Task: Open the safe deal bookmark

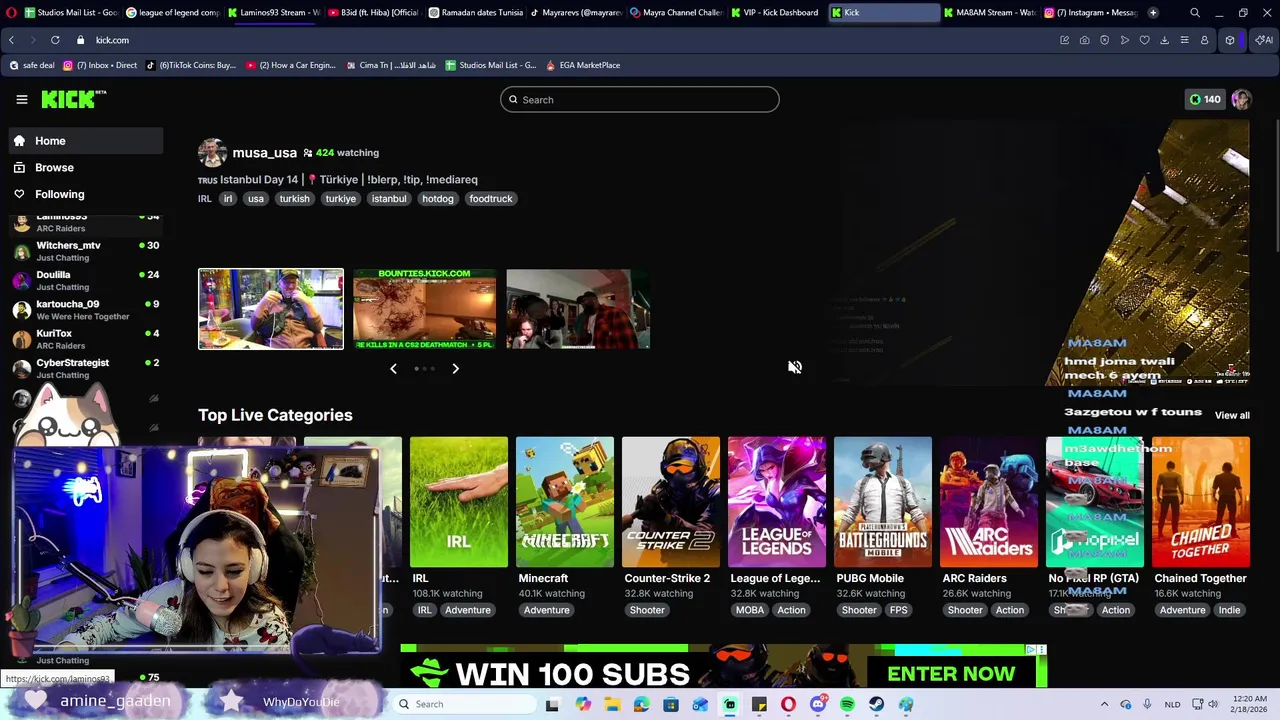Action: tap(32, 65)
